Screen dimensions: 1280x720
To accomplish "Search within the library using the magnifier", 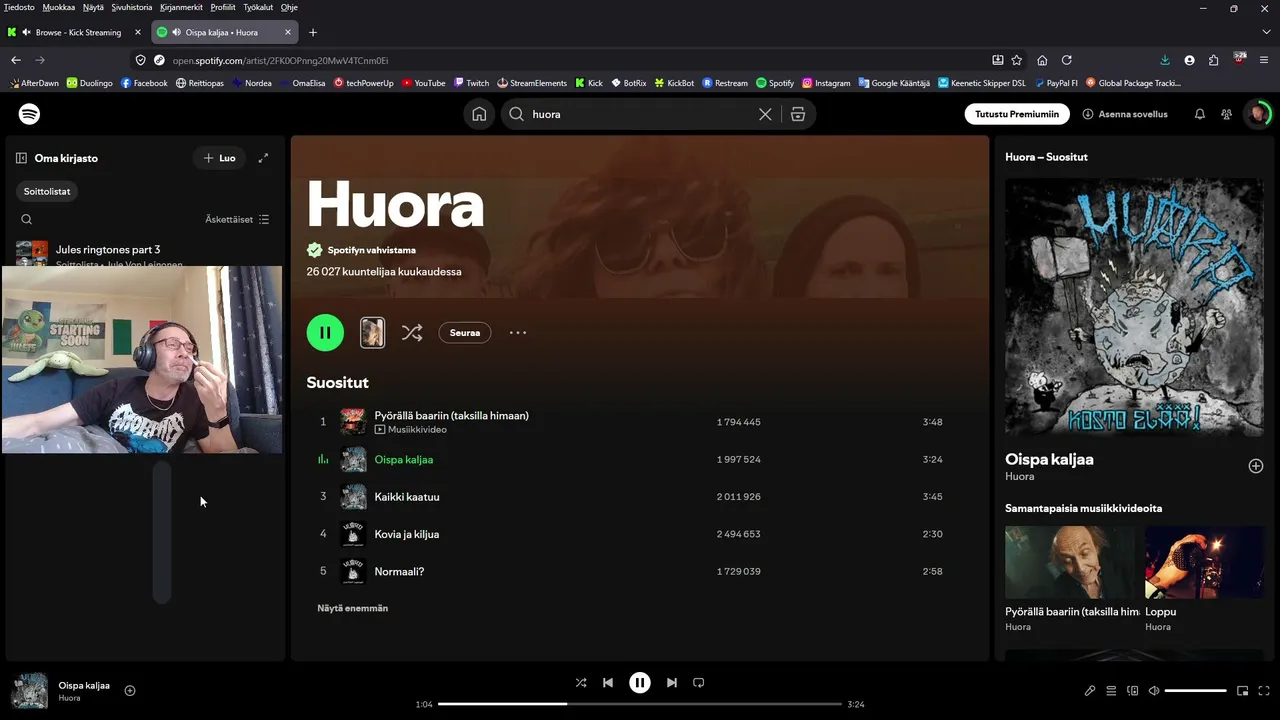I will [27, 219].
